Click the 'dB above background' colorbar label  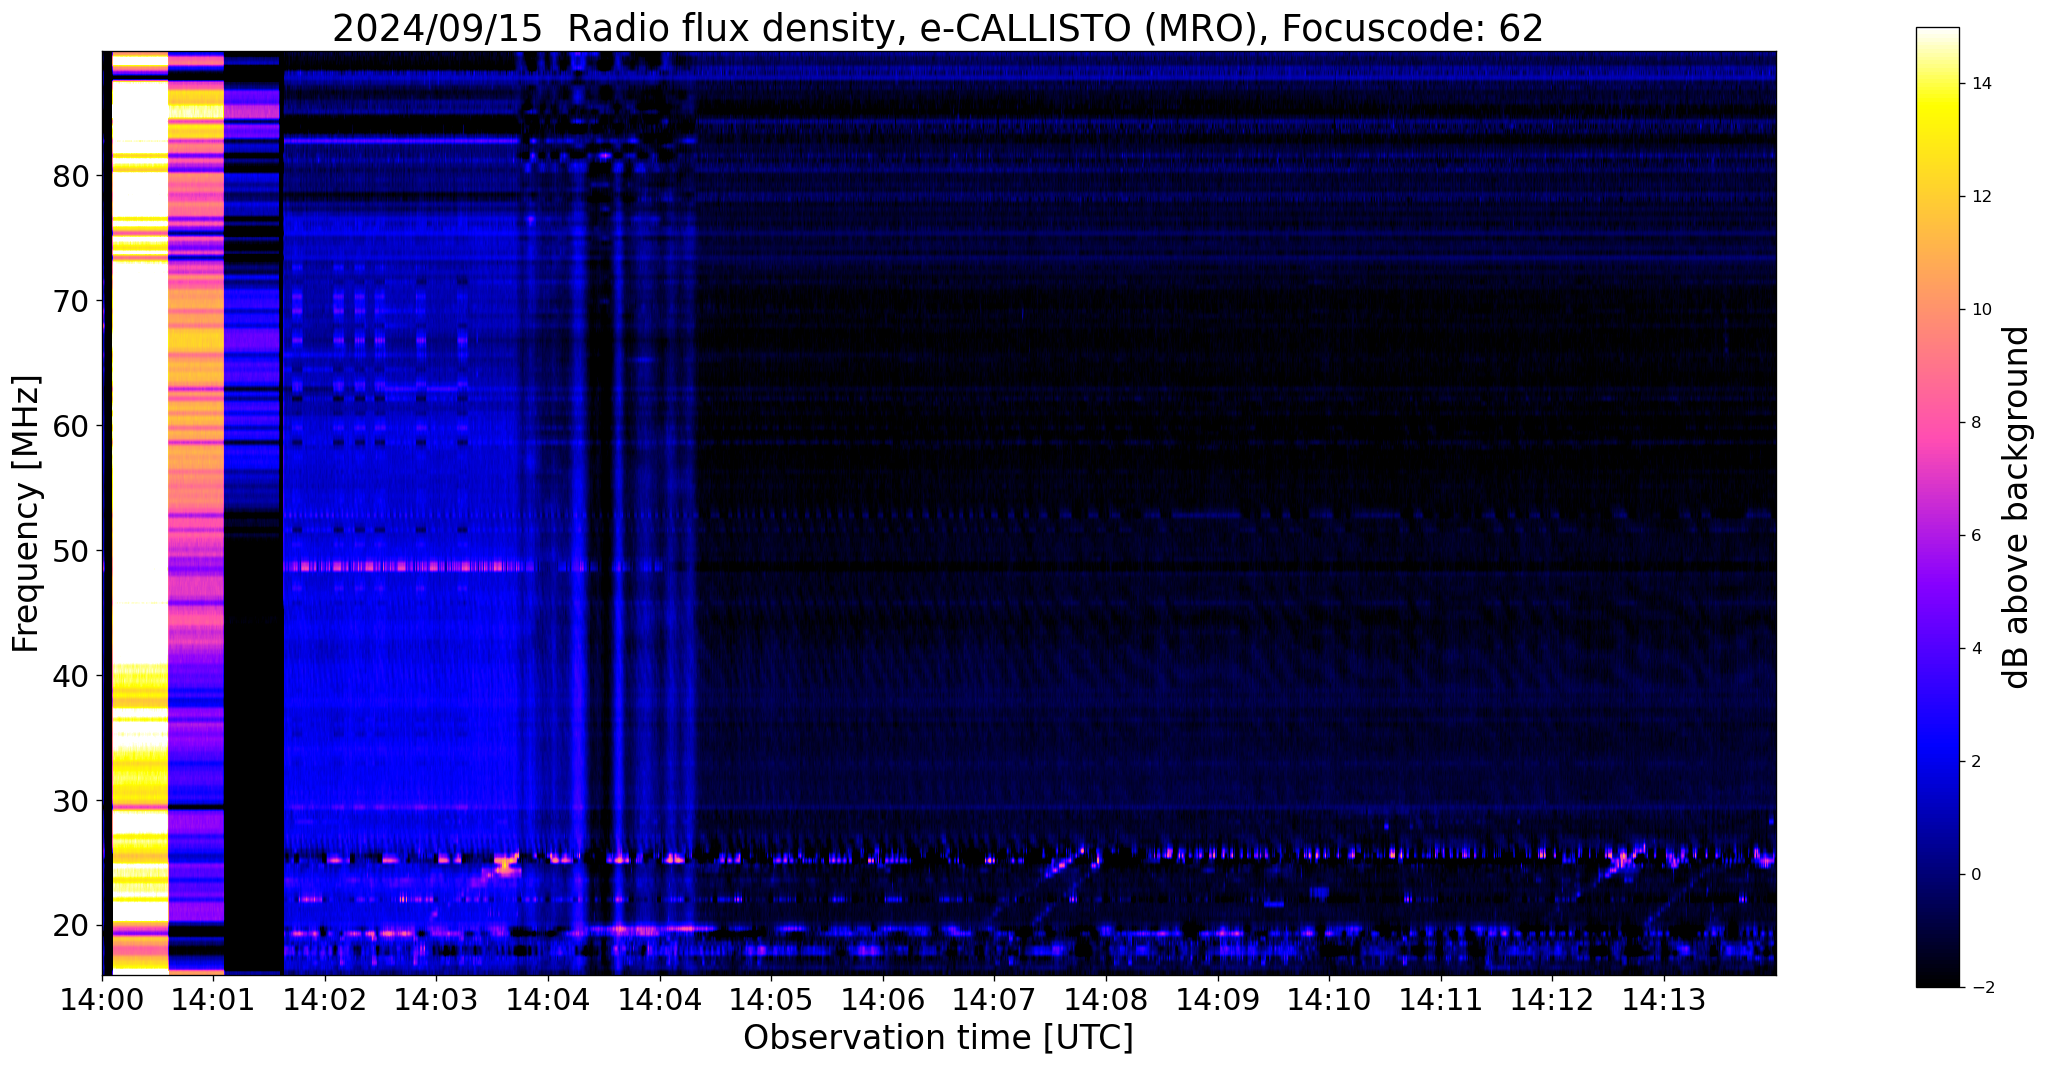2017,507
